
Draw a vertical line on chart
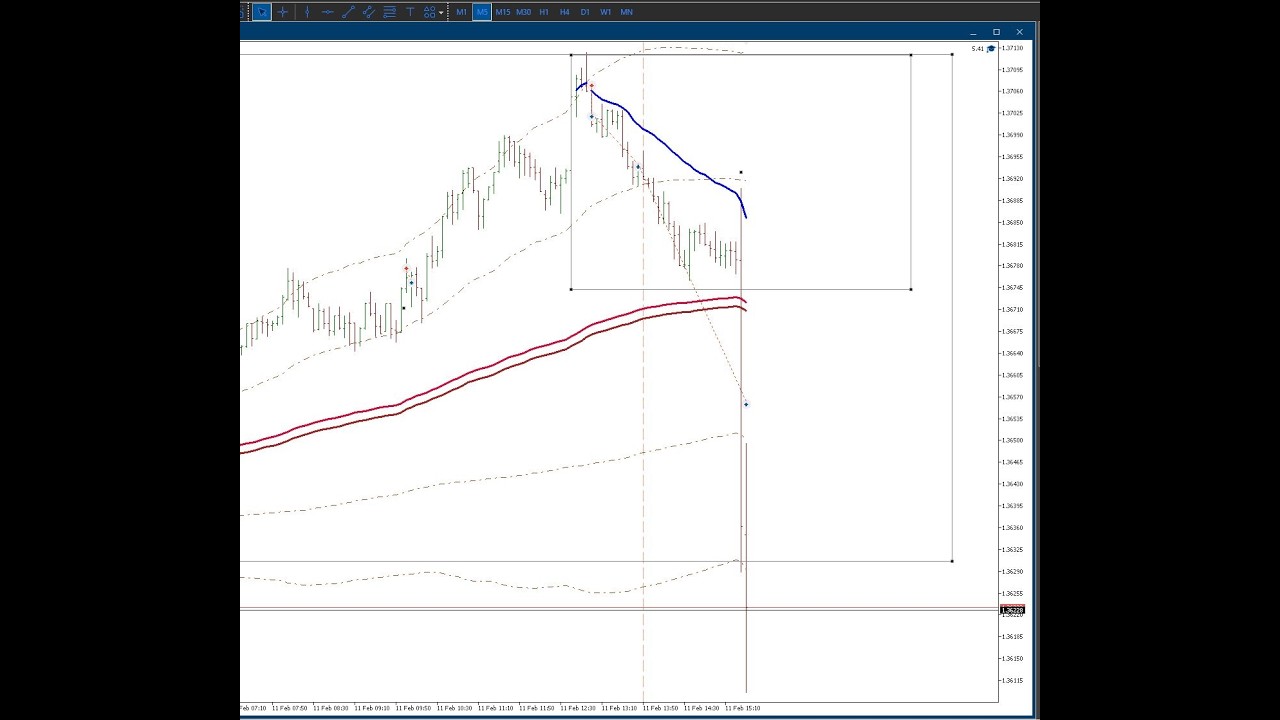pyautogui.click(x=307, y=12)
